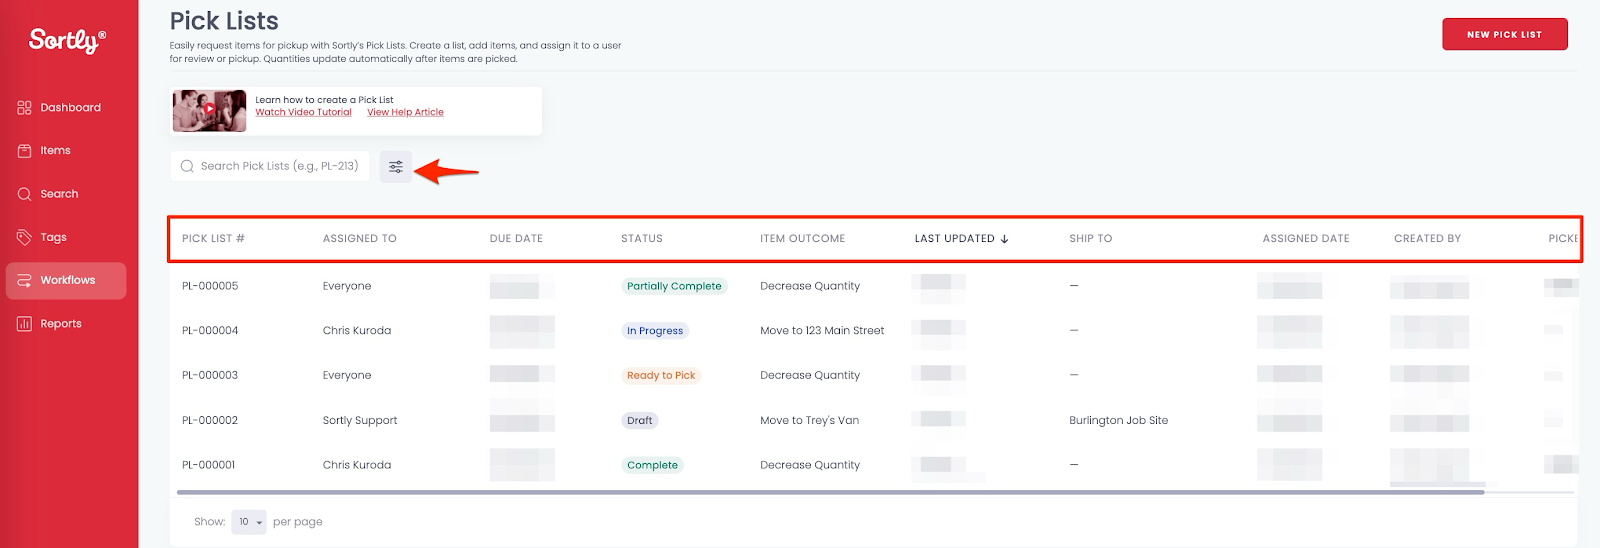Click magnifier icon in search field
The width and height of the screenshot is (1600, 548).
[x=187, y=167]
